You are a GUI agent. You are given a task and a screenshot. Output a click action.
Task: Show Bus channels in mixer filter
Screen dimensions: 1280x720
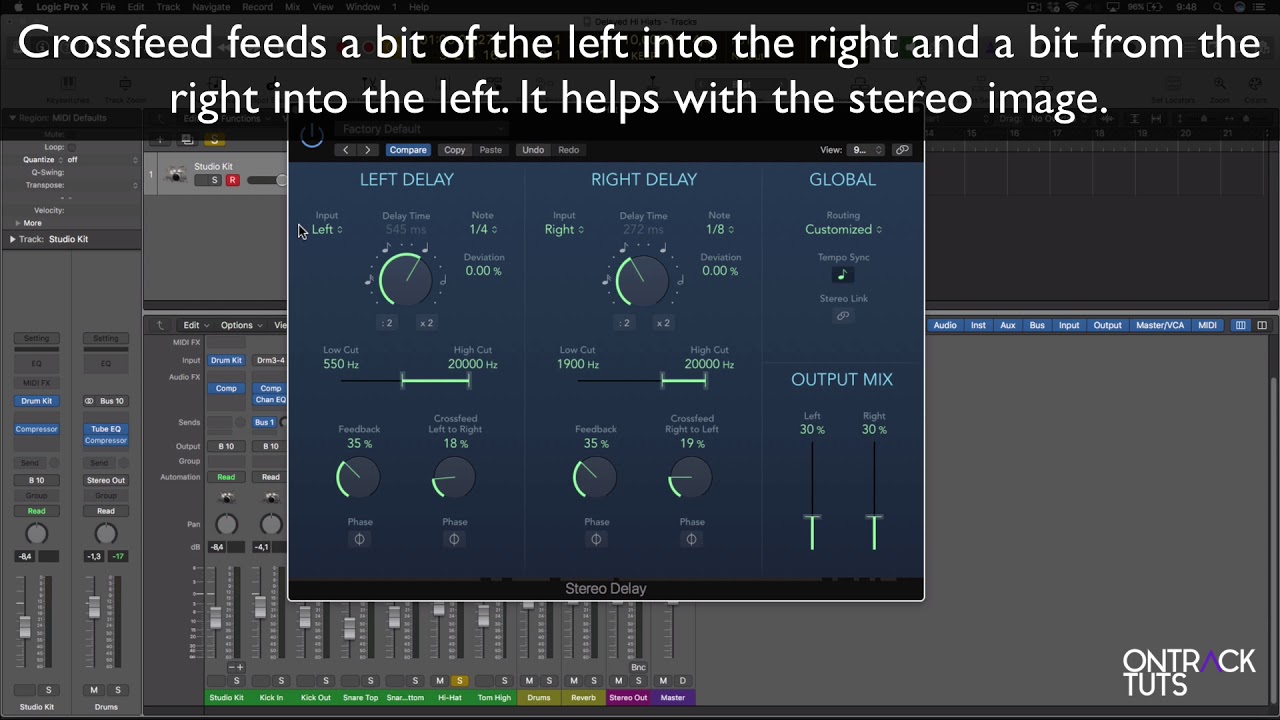pyautogui.click(x=1037, y=325)
